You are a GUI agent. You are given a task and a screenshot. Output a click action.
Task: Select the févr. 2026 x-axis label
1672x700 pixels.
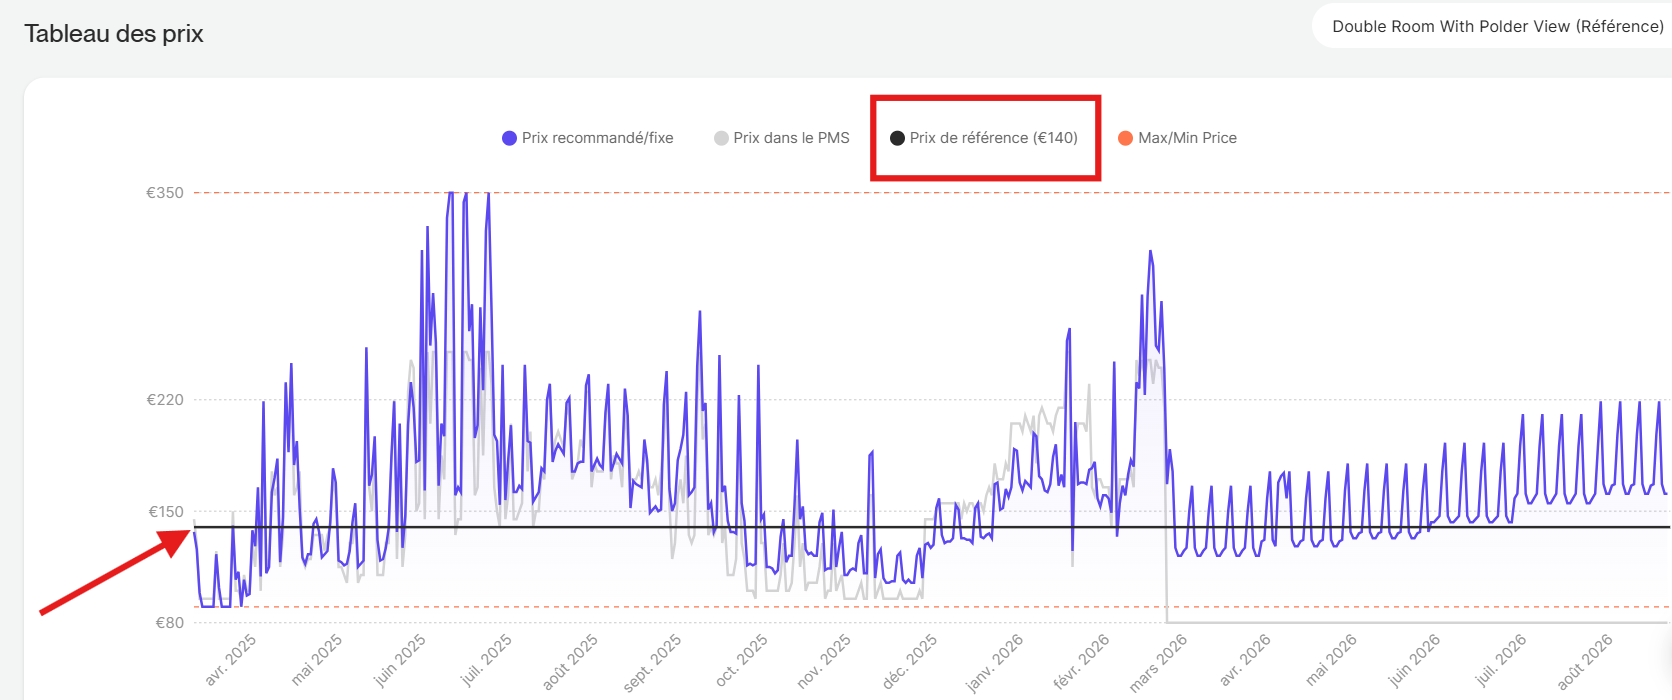point(1081,662)
